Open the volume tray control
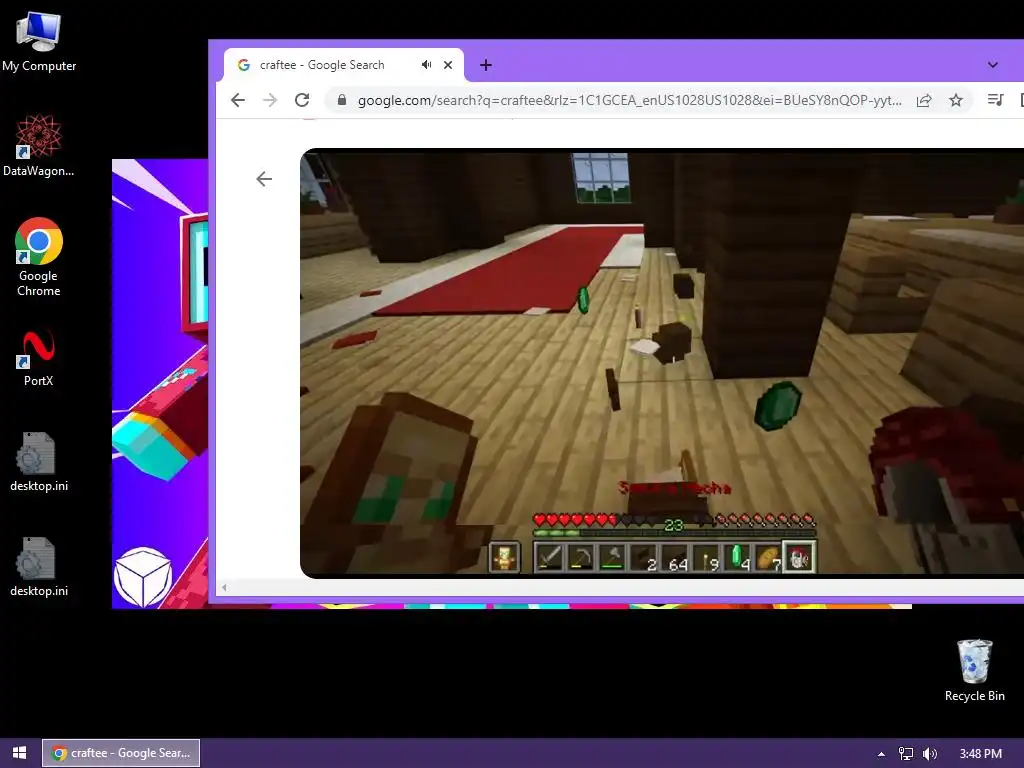Viewport: 1024px width, 768px height. click(930, 754)
